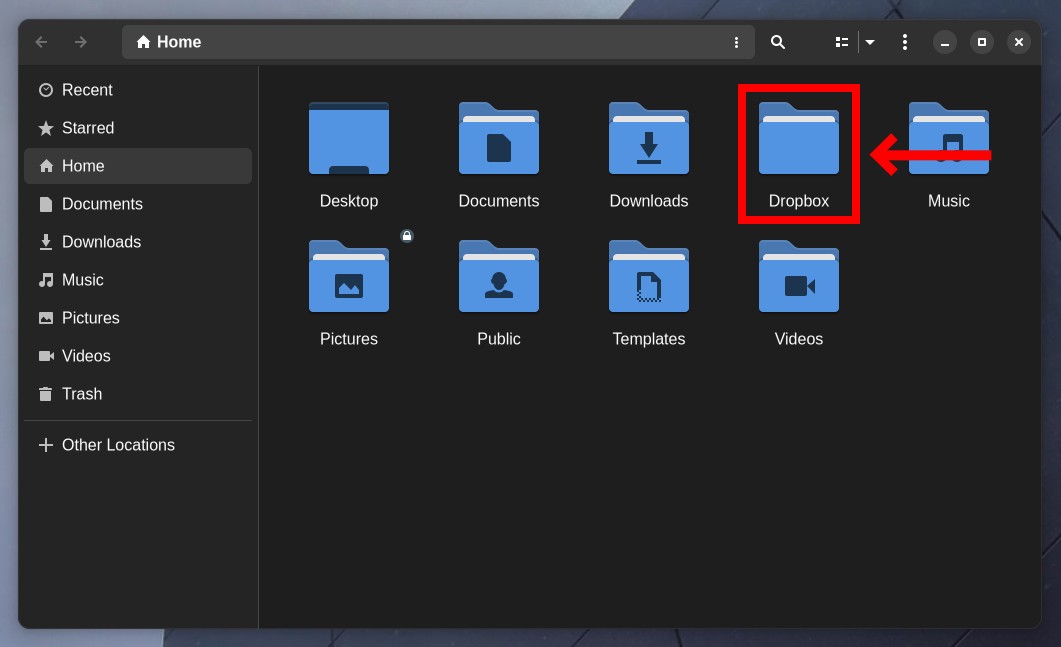The image size is (1061, 647).
Task: Open Downloads in the sidebar
Action: point(138,242)
